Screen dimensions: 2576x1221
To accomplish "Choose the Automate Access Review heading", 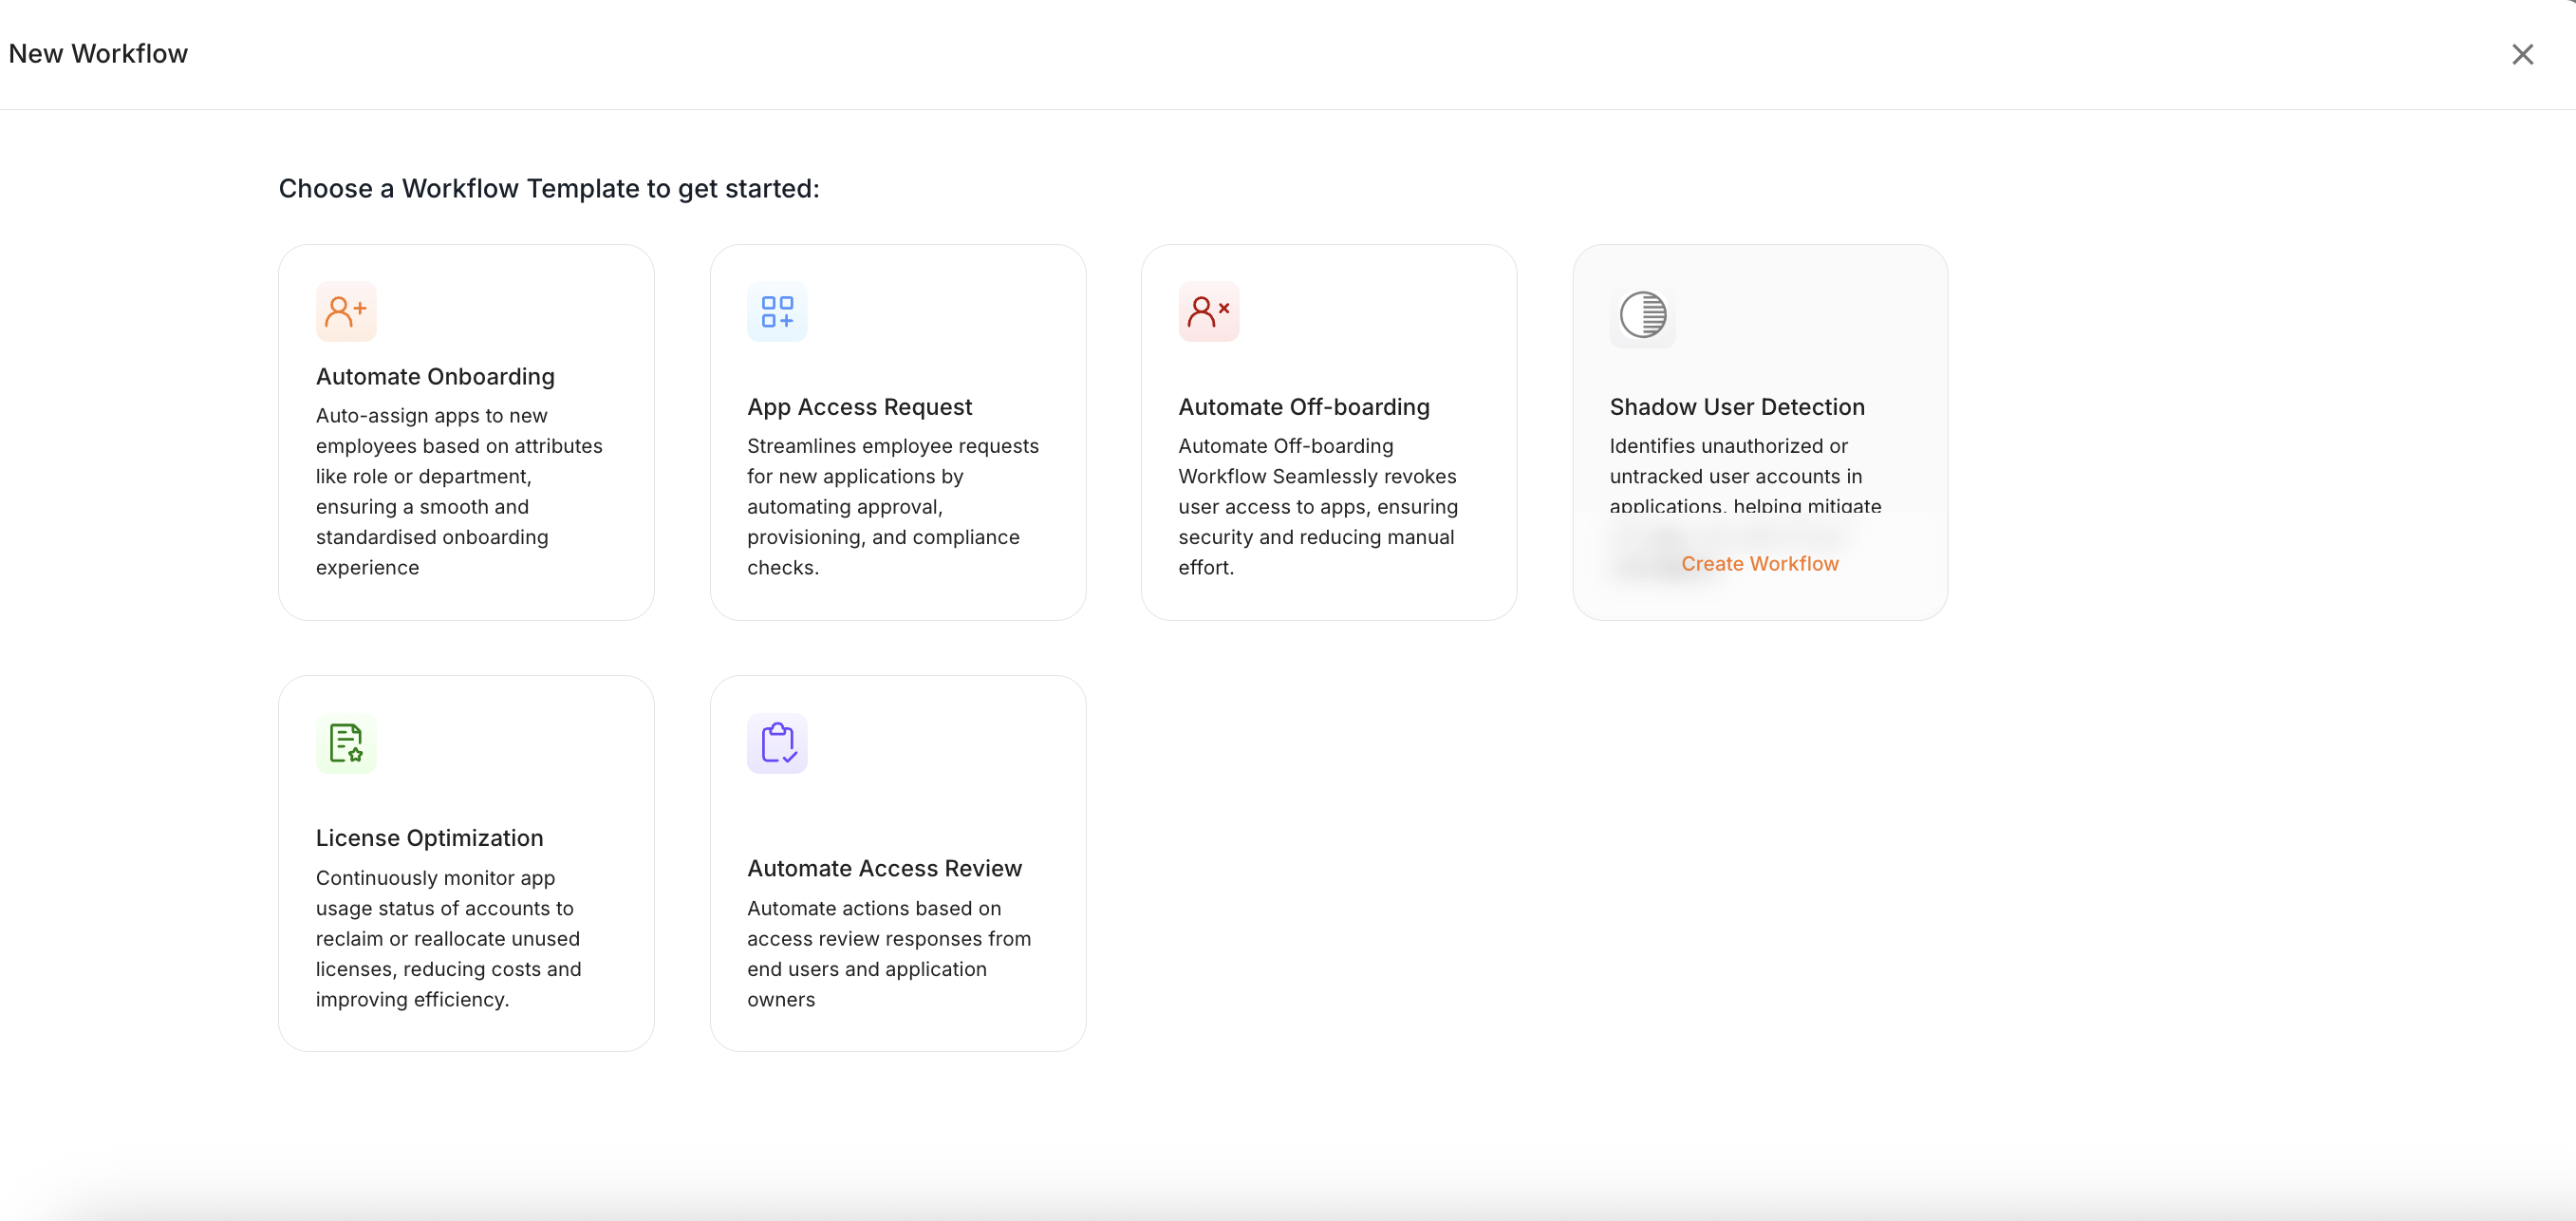I will 884,868.
